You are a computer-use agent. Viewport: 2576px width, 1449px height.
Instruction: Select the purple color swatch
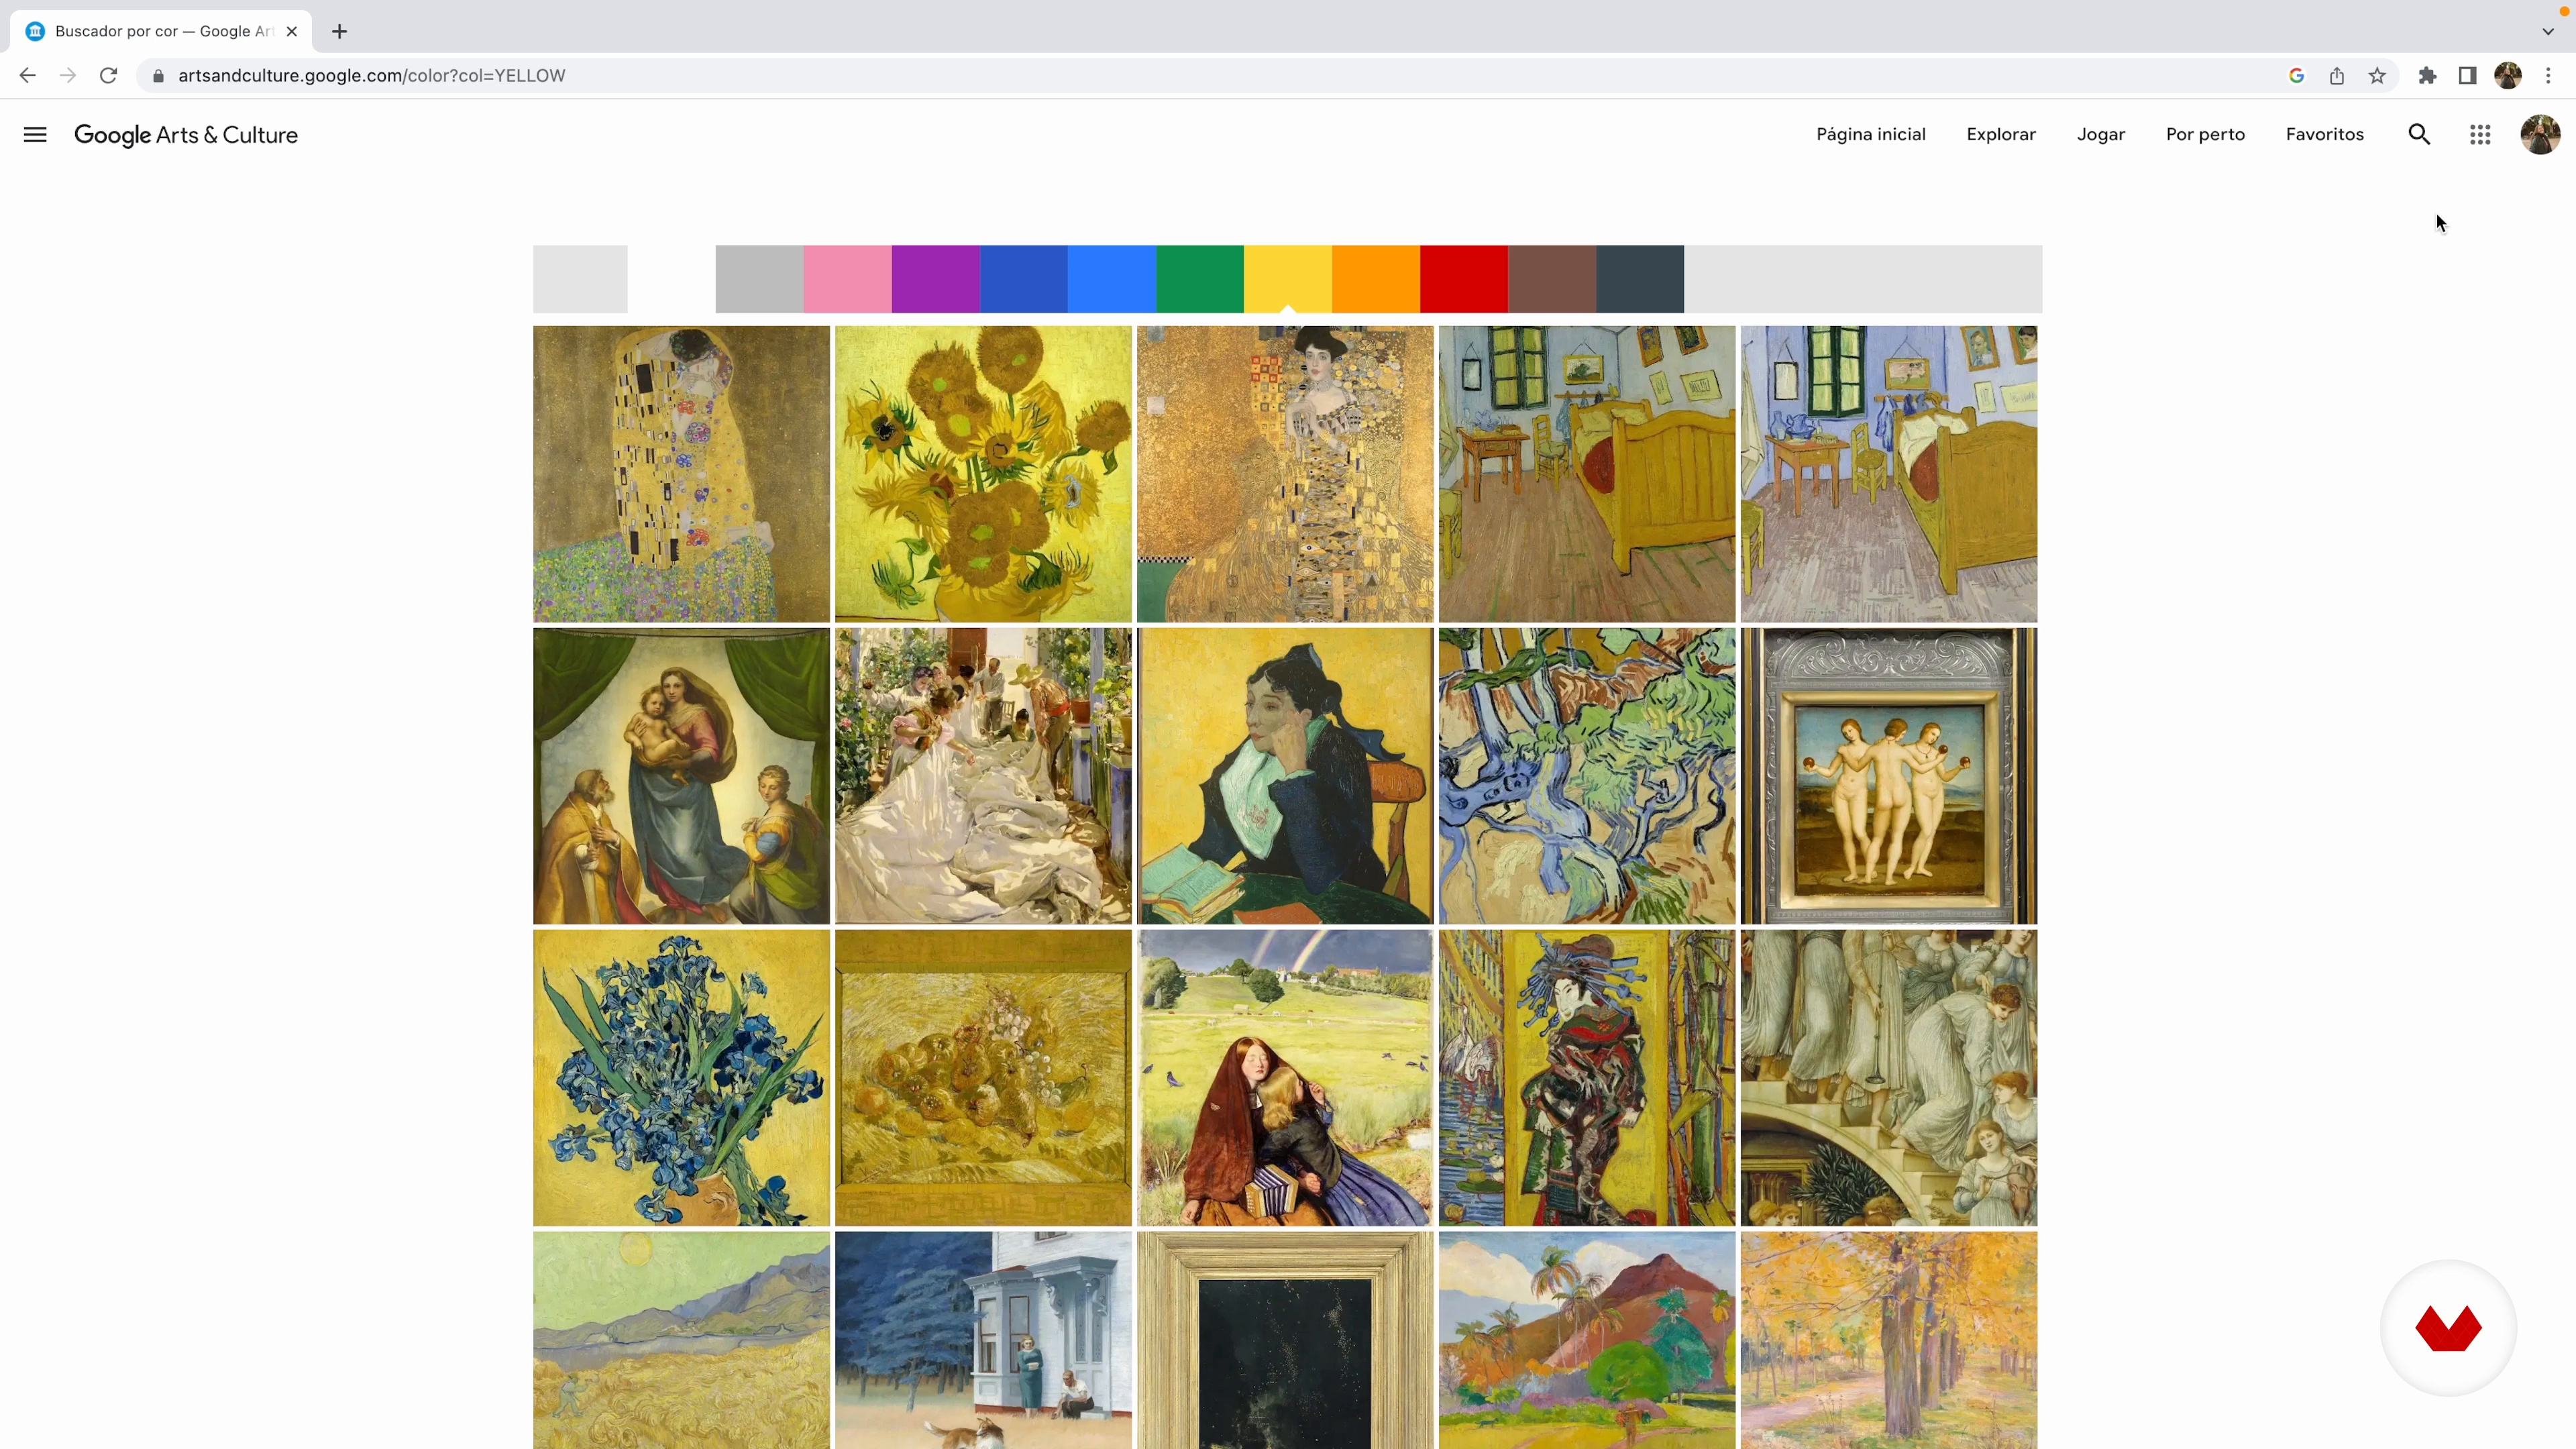coord(936,279)
